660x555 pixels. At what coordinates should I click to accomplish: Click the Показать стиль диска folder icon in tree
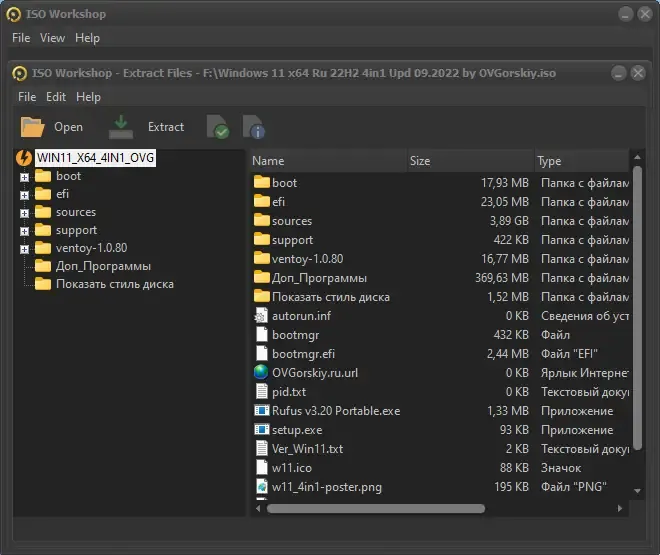coord(43,284)
